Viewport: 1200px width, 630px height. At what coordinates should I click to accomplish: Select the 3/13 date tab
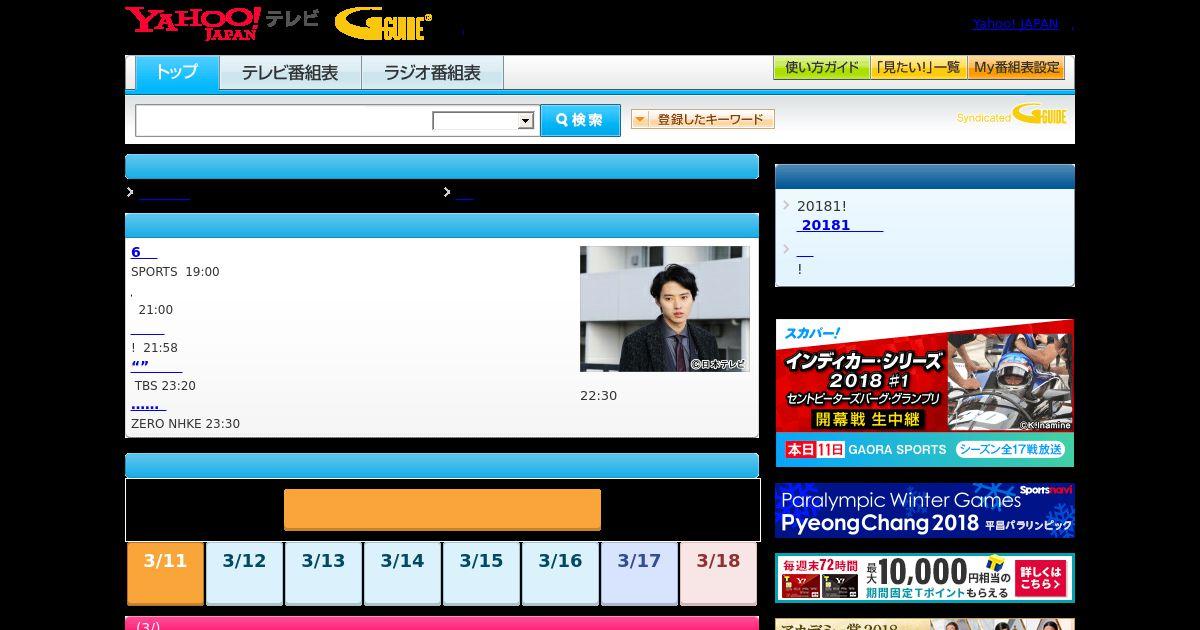pyautogui.click(x=323, y=573)
